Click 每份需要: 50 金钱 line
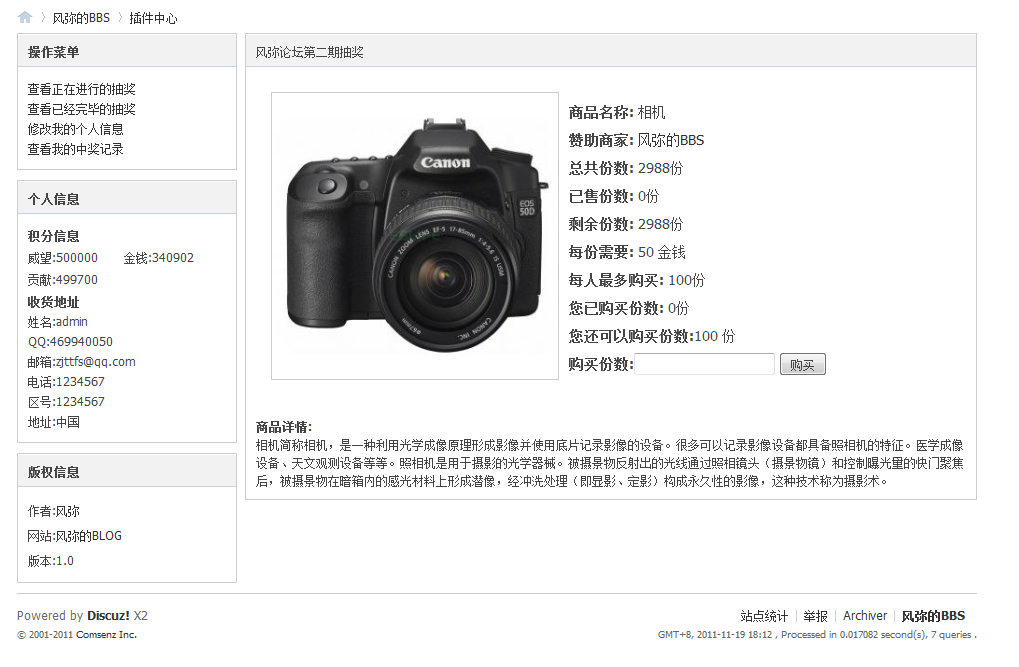Screen dimensions: 1019x667 627,252
